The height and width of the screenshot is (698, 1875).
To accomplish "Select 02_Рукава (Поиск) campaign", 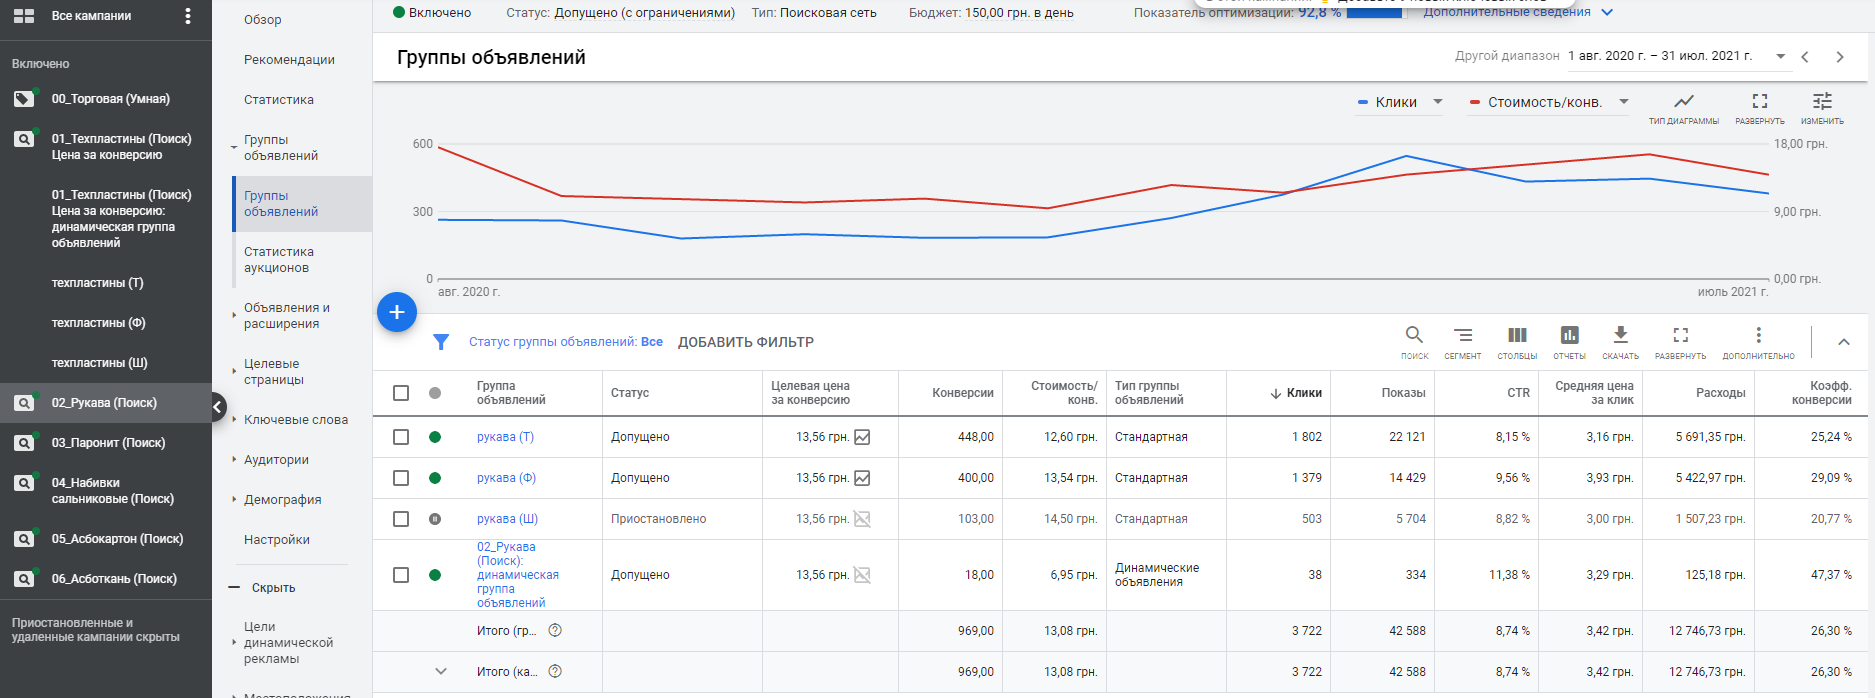I will 105,403.
